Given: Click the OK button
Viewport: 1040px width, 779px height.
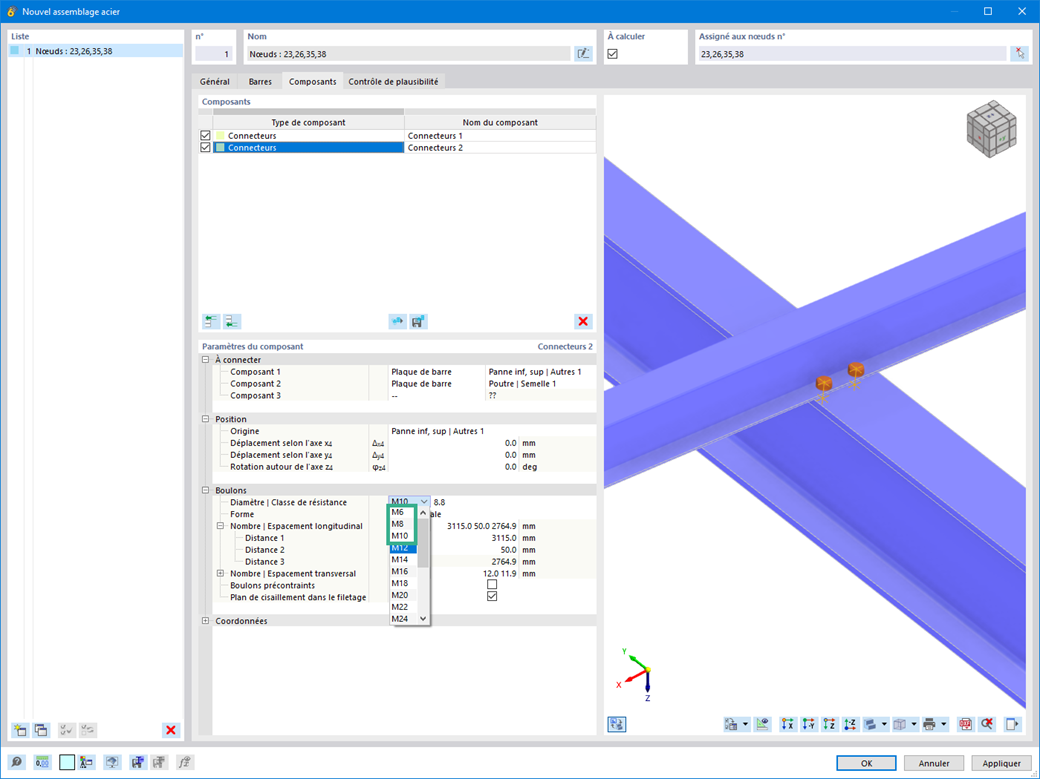Looking at the screenshot, I should coord(866,763).
